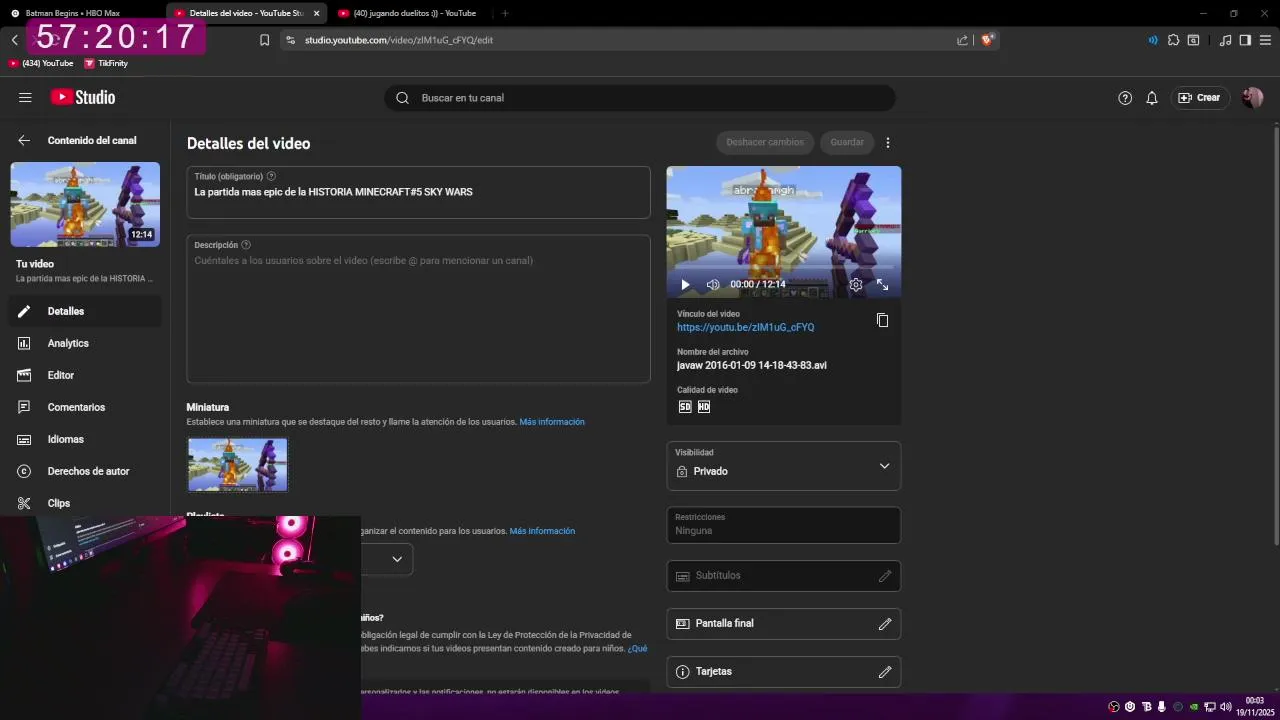Screen dimensions: 1280x720
Task: Click the share page icon in address bar
Action: [962, 40]
